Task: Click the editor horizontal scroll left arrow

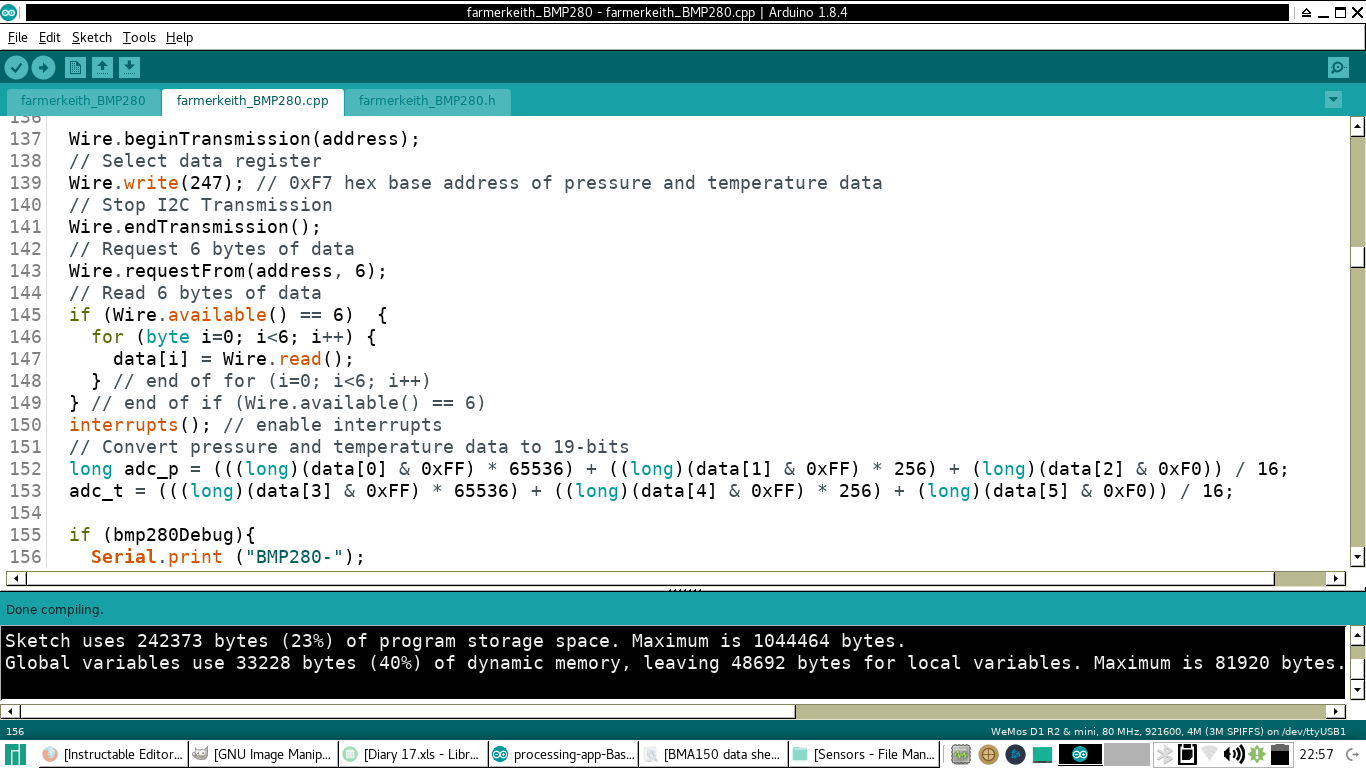Action: coord(15,578)
